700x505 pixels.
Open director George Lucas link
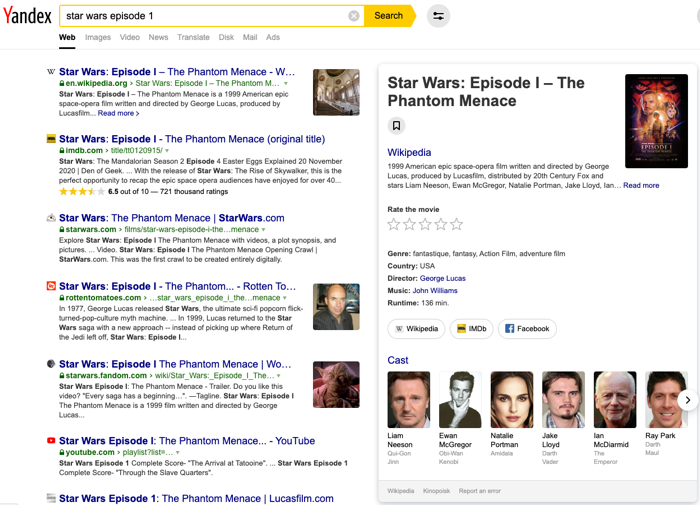tap(442, 278)
